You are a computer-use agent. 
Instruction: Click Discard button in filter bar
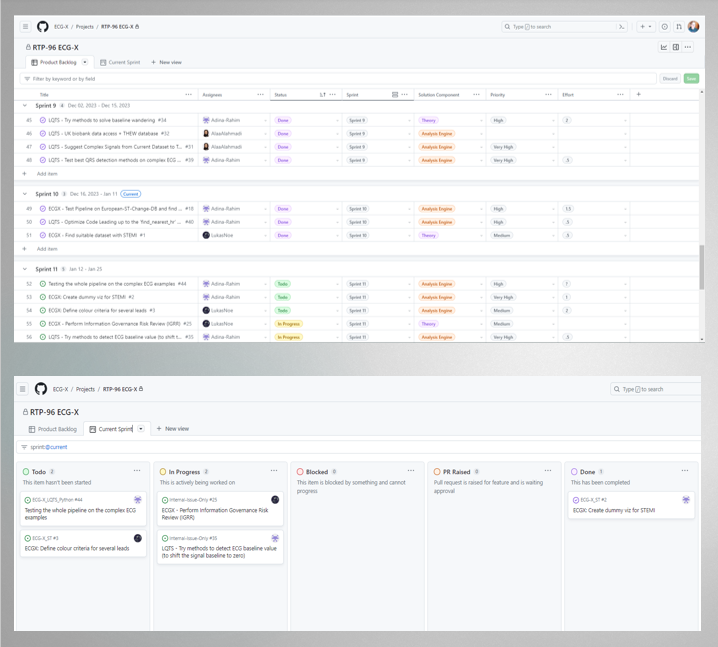(670, 79)
